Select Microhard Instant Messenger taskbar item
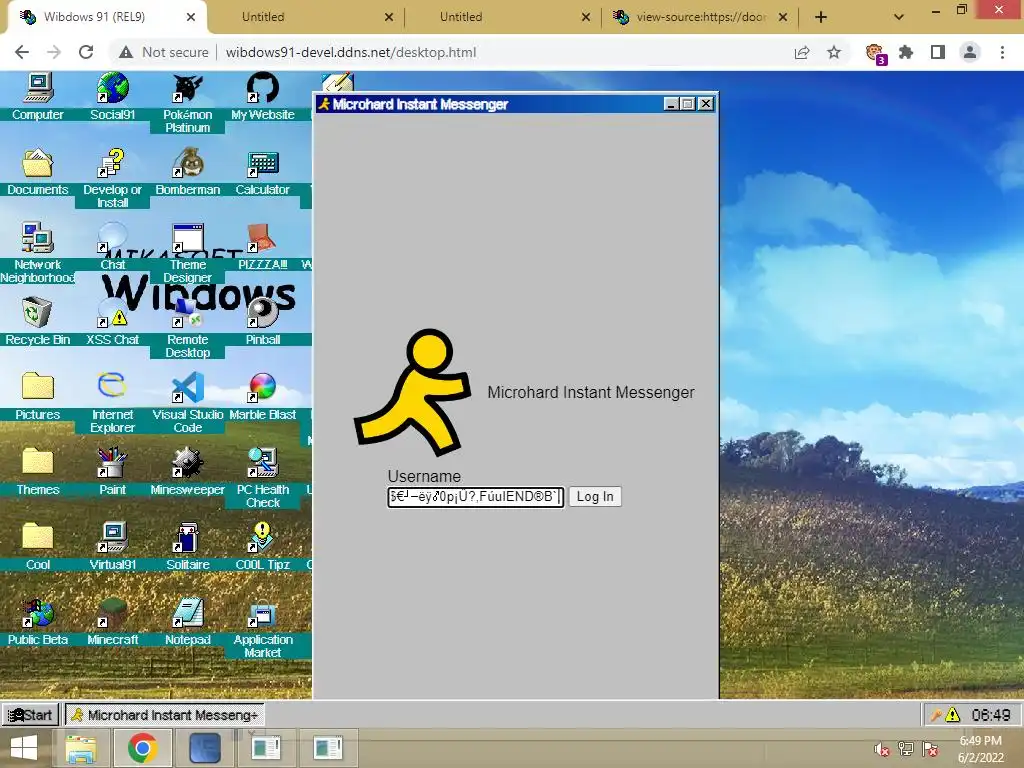 point(164,714)
